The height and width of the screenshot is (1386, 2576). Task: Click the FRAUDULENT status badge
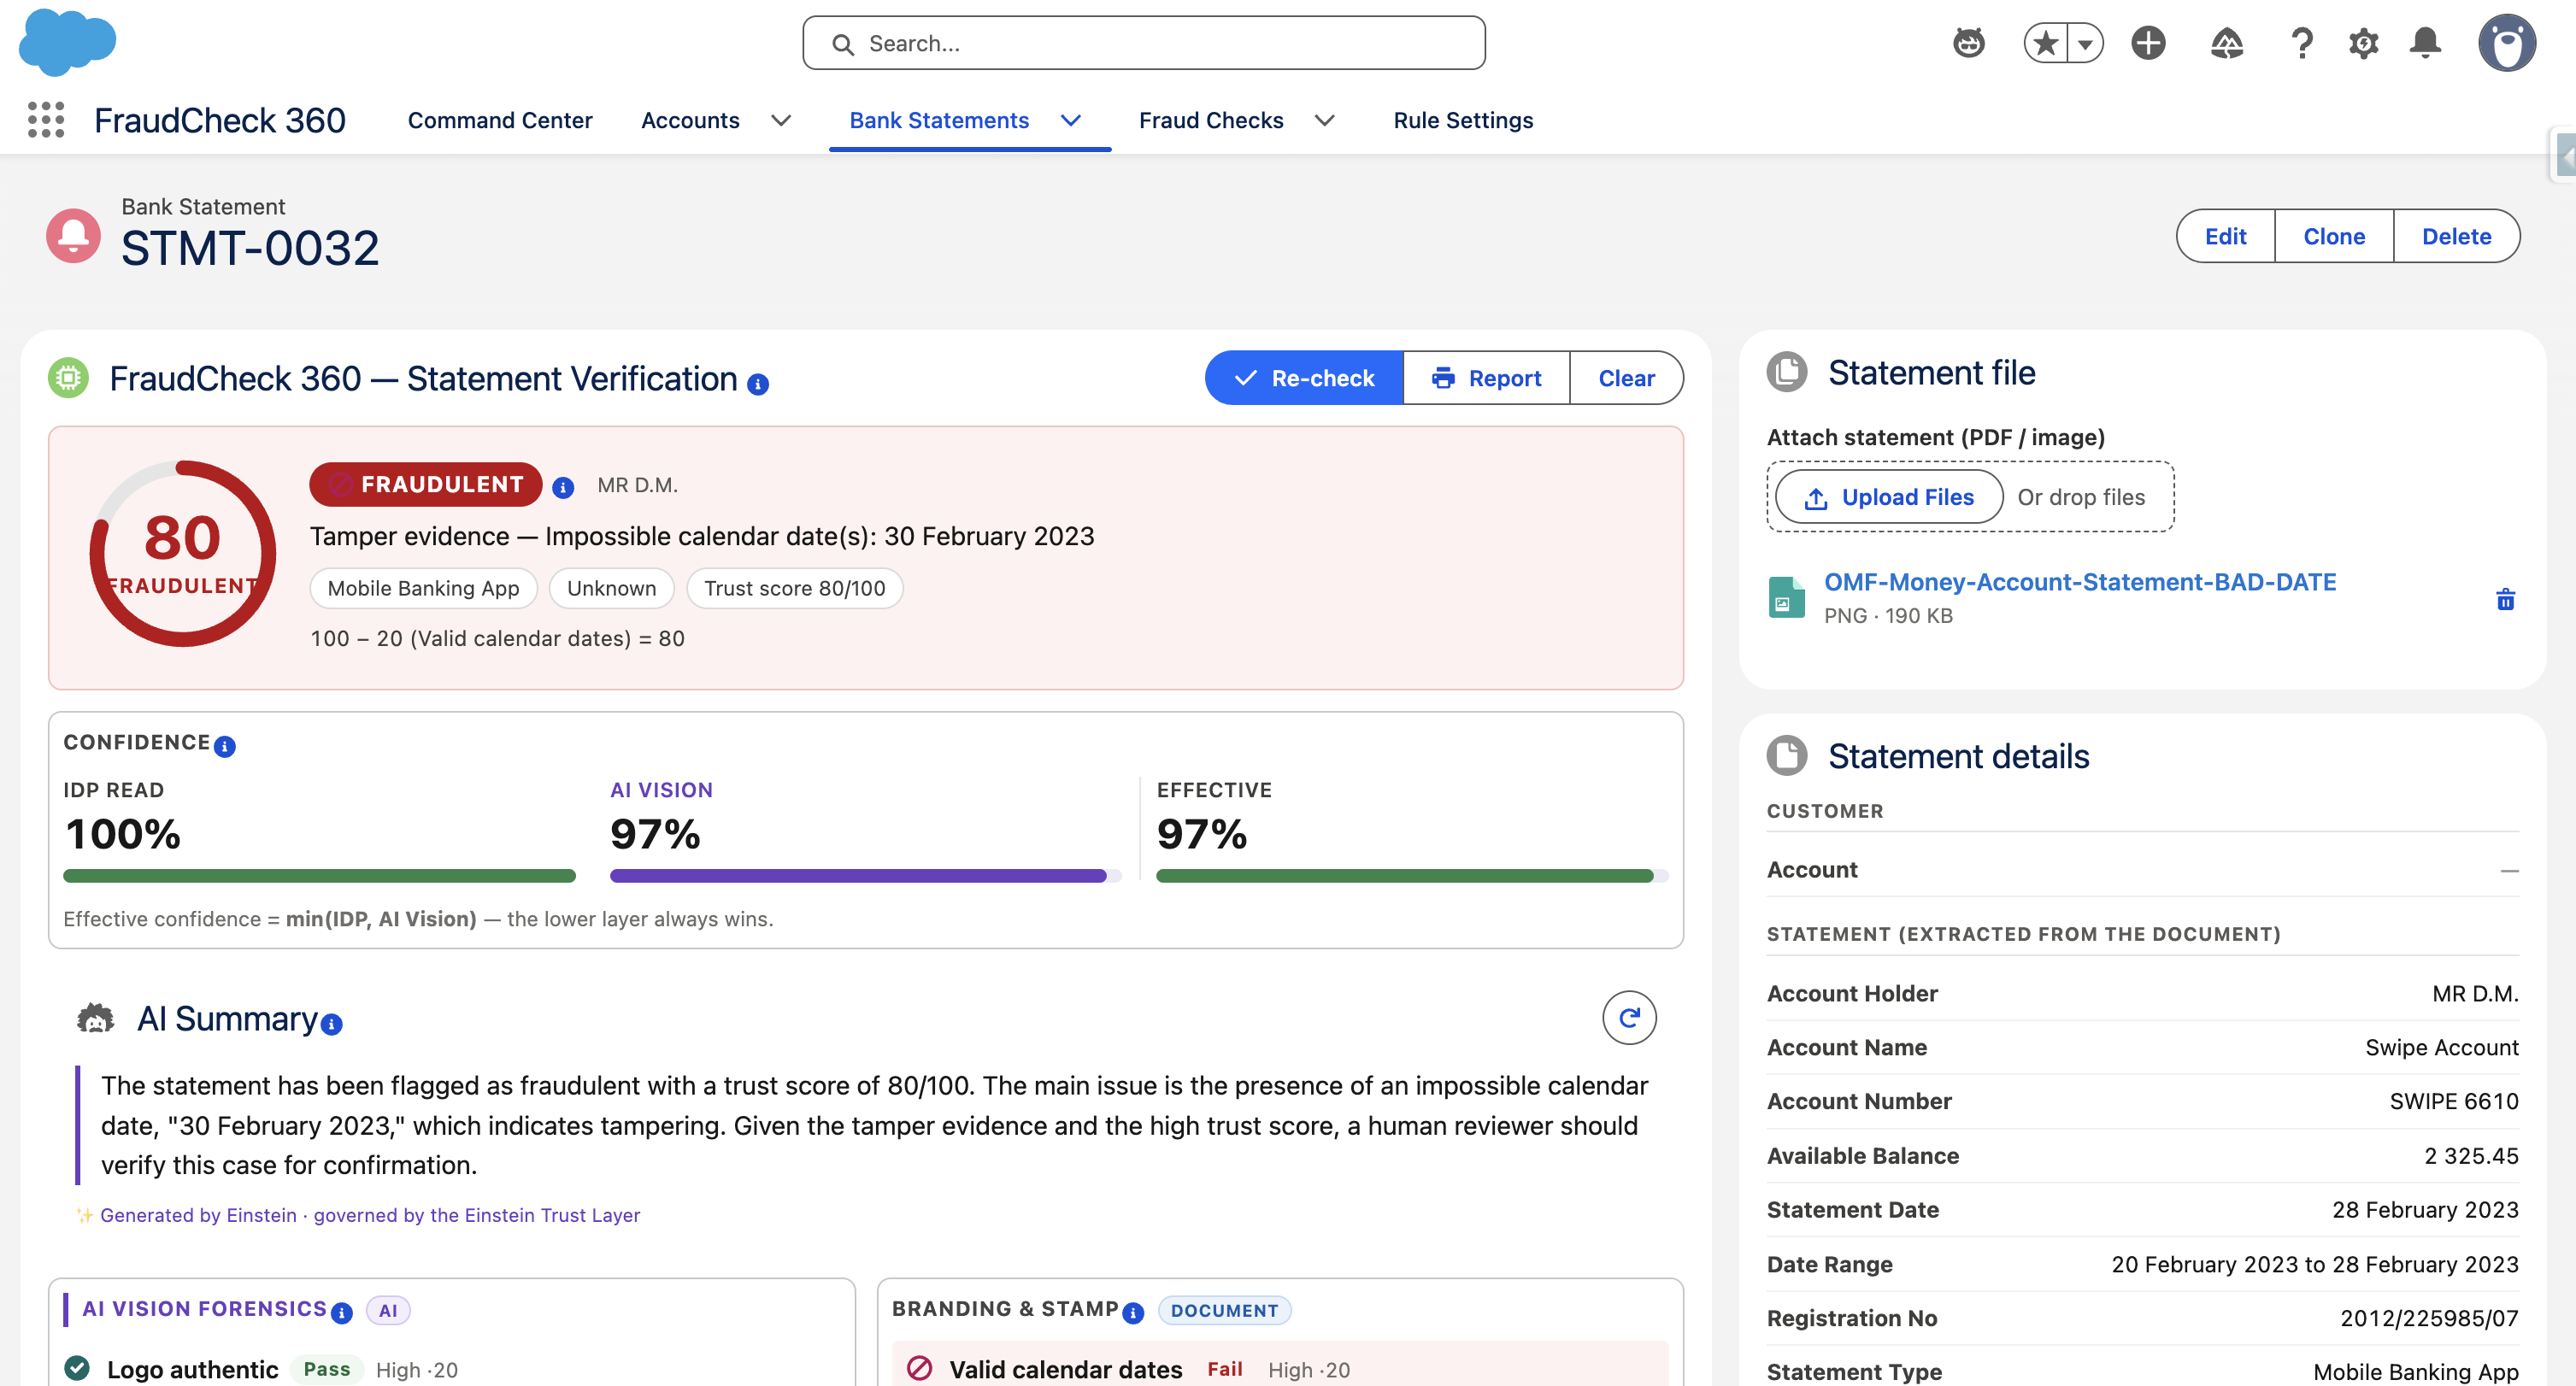coord(426,484)
